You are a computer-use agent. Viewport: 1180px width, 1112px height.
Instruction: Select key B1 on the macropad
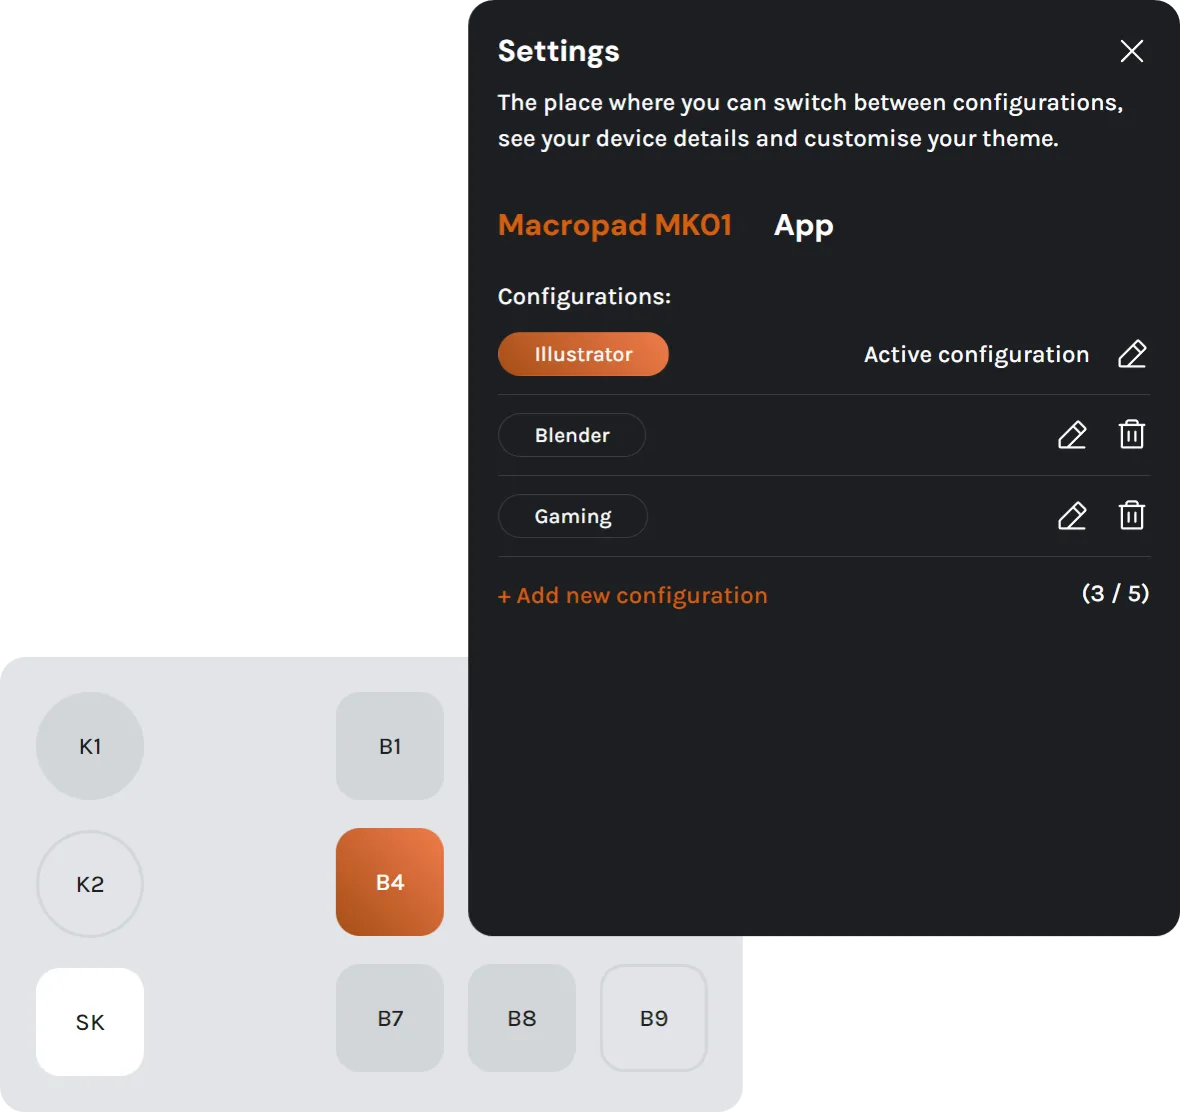click(x=389, y=746)
